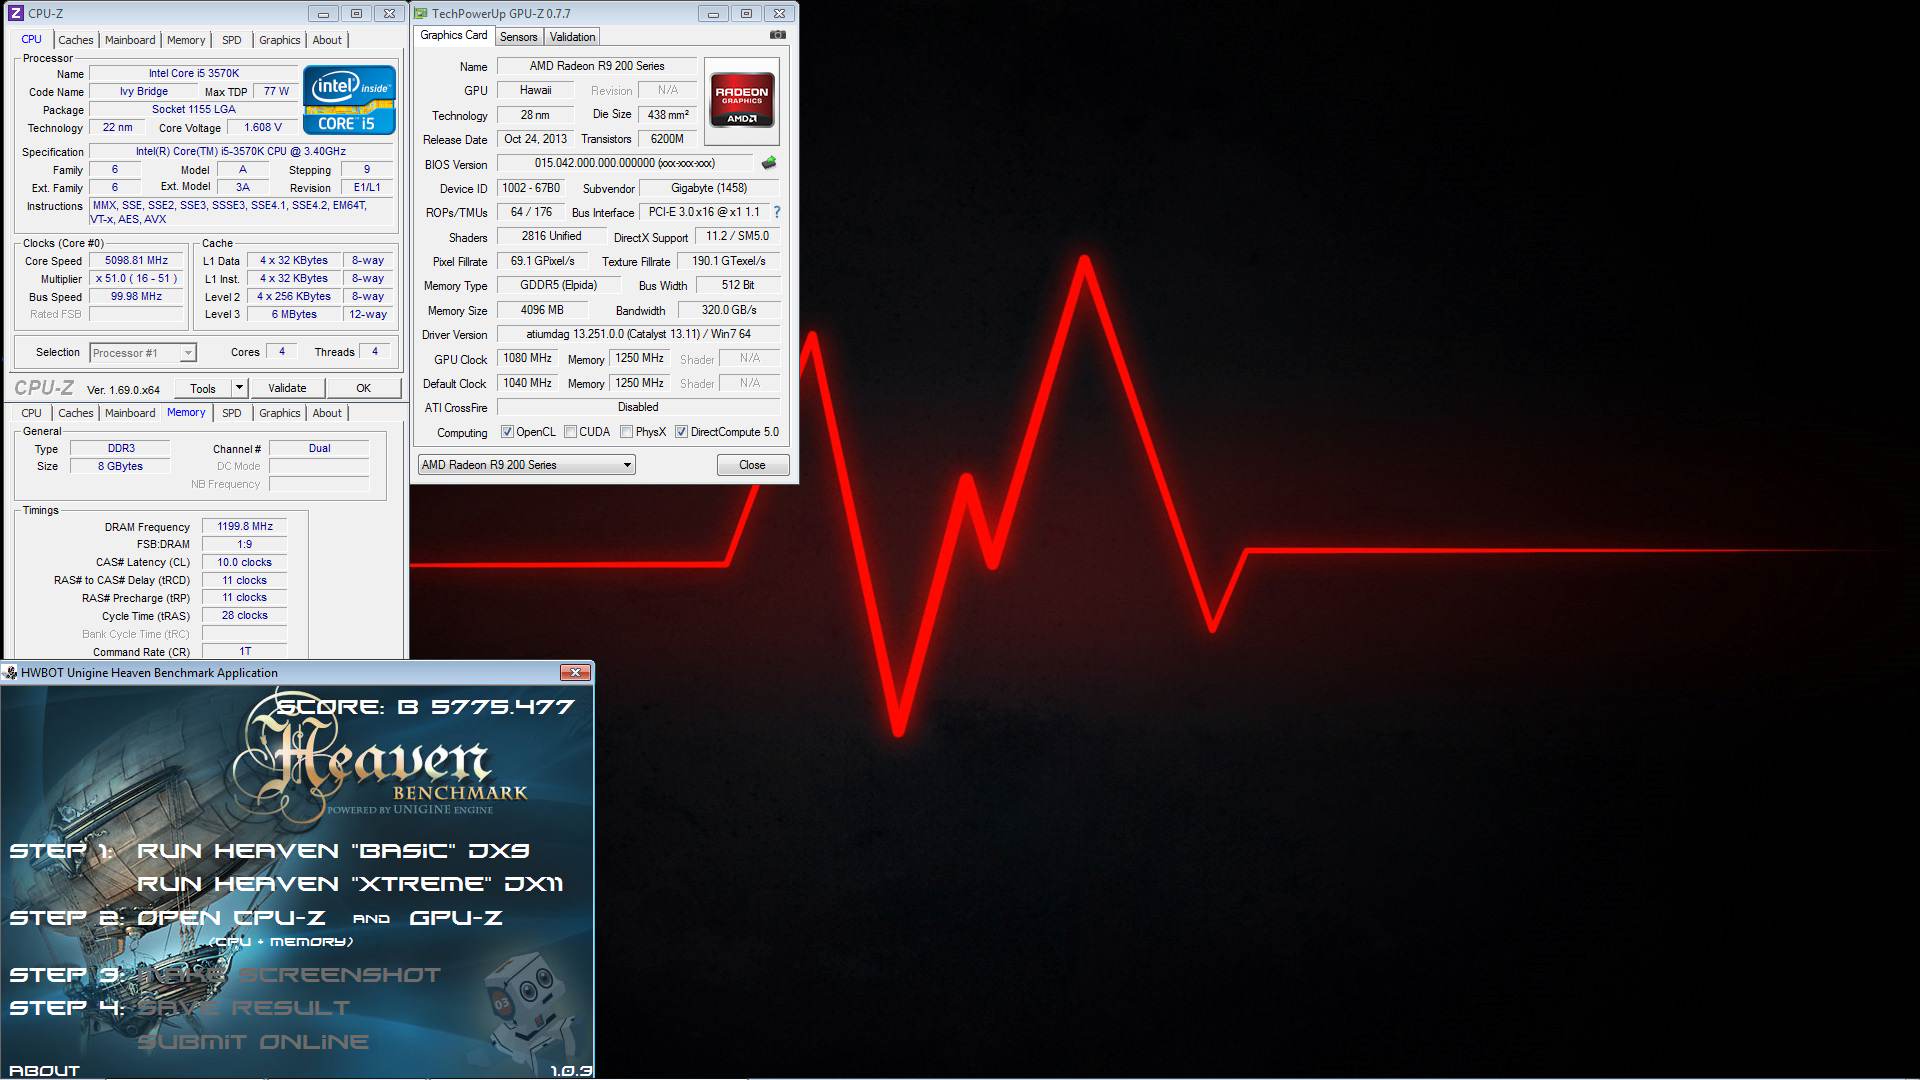Click the OK button in CPU-Z
Image resolution: width=1920 pixels, height=1080 pixels.
pyautogui.click(x=364, y=388)
